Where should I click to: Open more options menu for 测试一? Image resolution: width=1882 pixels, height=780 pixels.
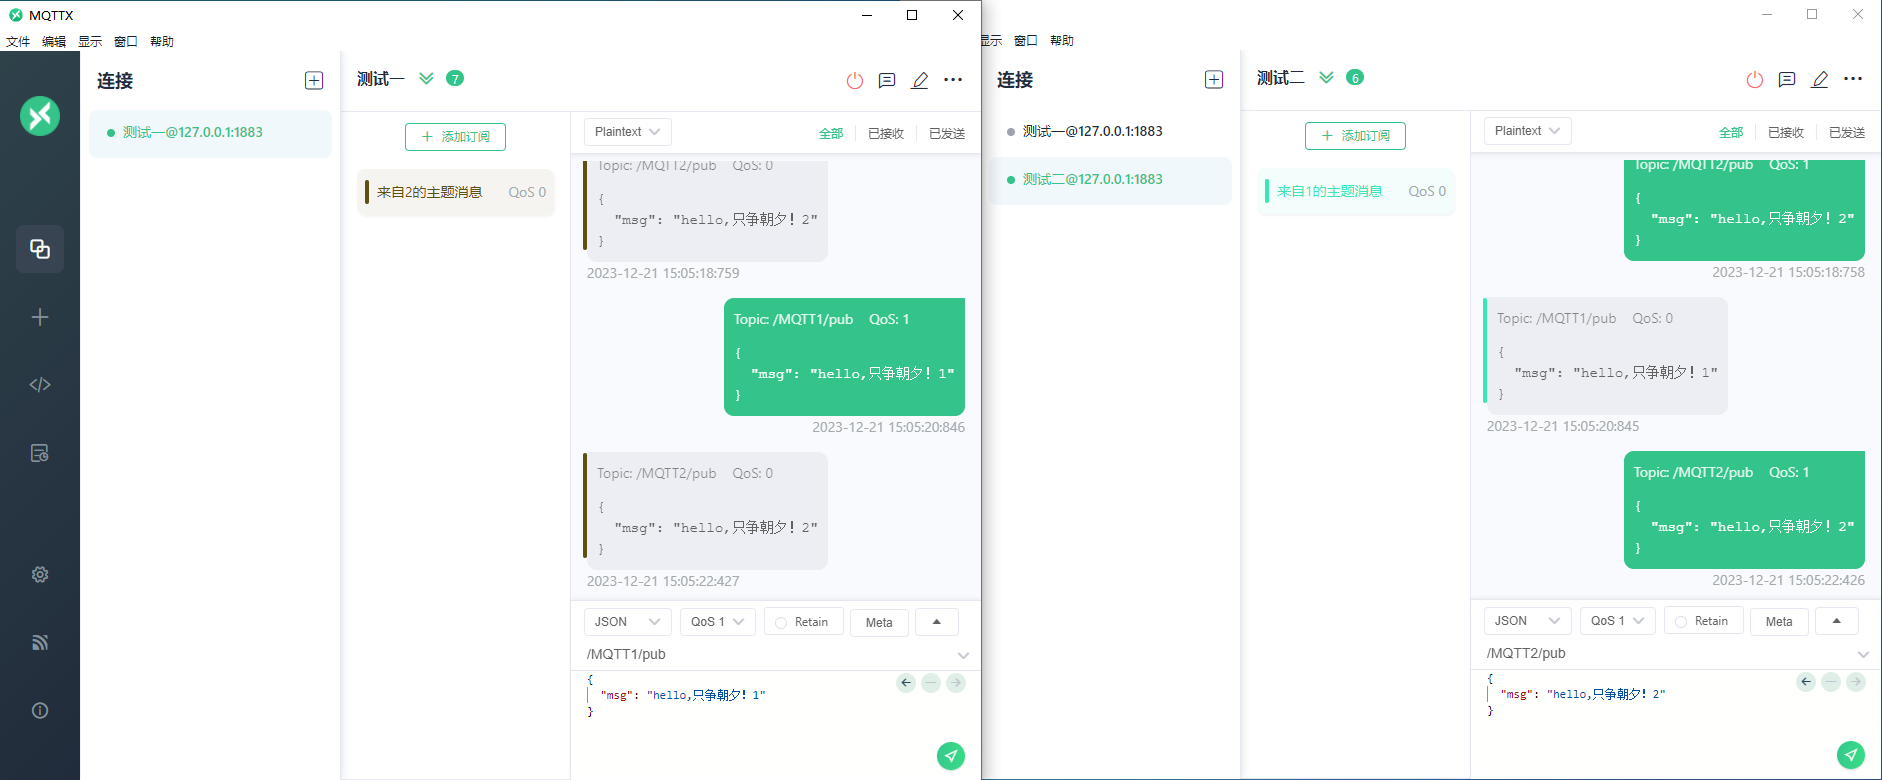953,80
